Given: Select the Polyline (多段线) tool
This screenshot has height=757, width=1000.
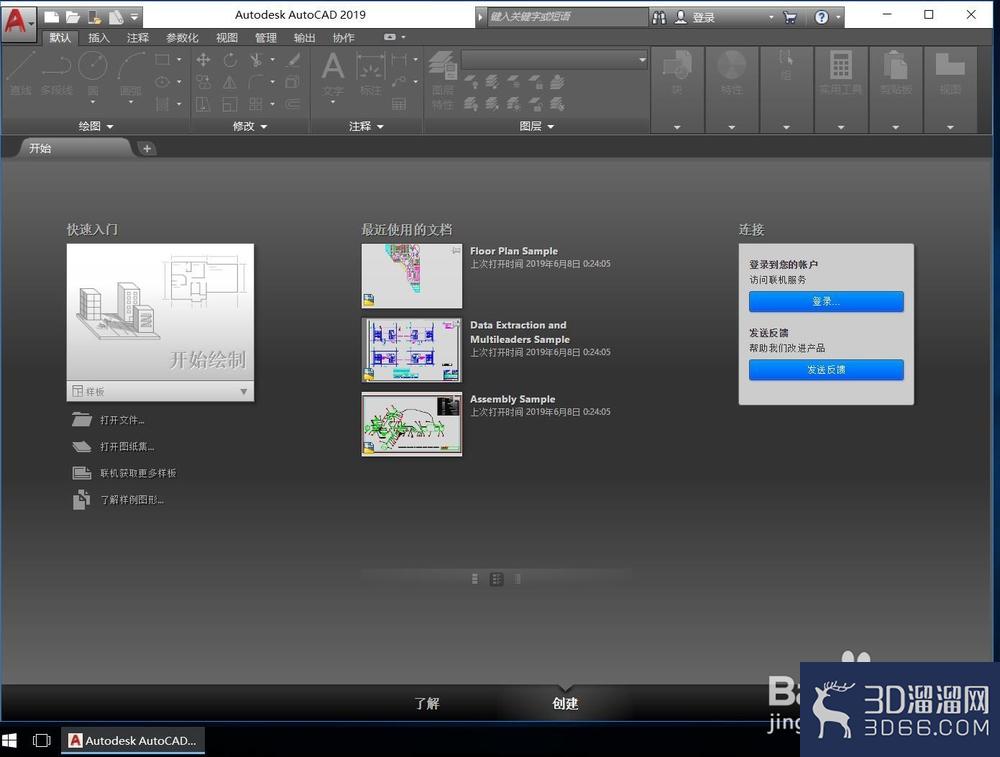Looking at the screenshot, I should 56,73.
